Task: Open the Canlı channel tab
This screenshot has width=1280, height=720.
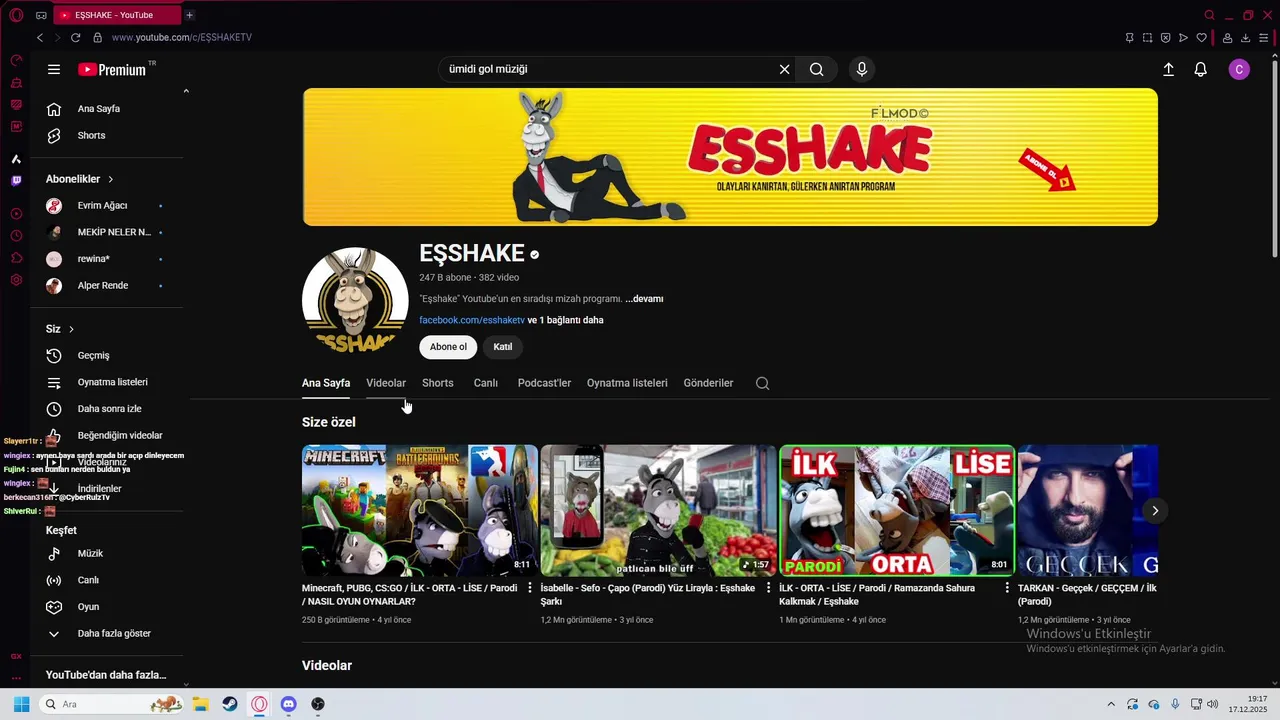Action: pyautogui.click(x=485, y=383)
